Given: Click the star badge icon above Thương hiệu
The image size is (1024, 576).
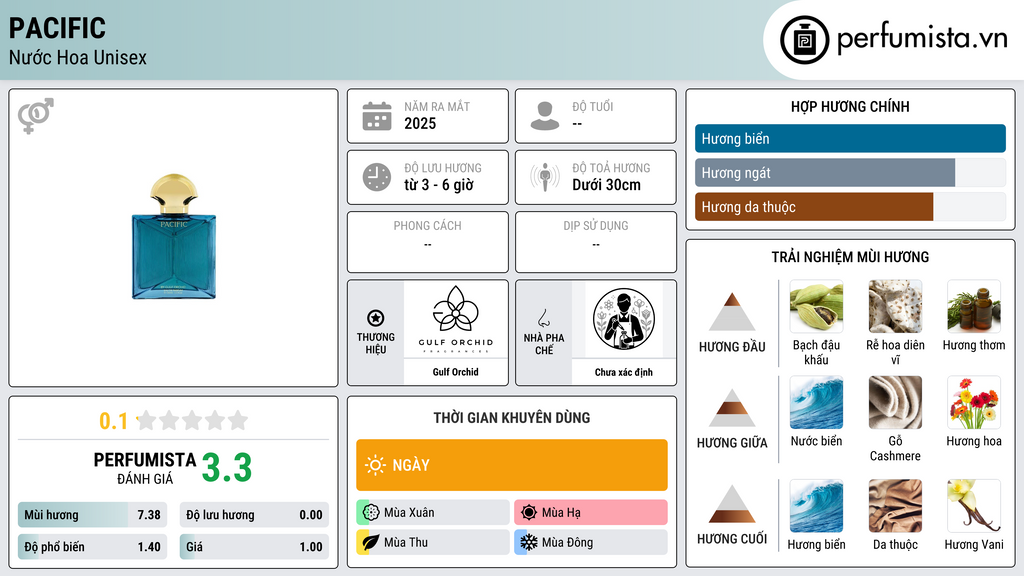Looking at the screenshot, I should point(376,318).
